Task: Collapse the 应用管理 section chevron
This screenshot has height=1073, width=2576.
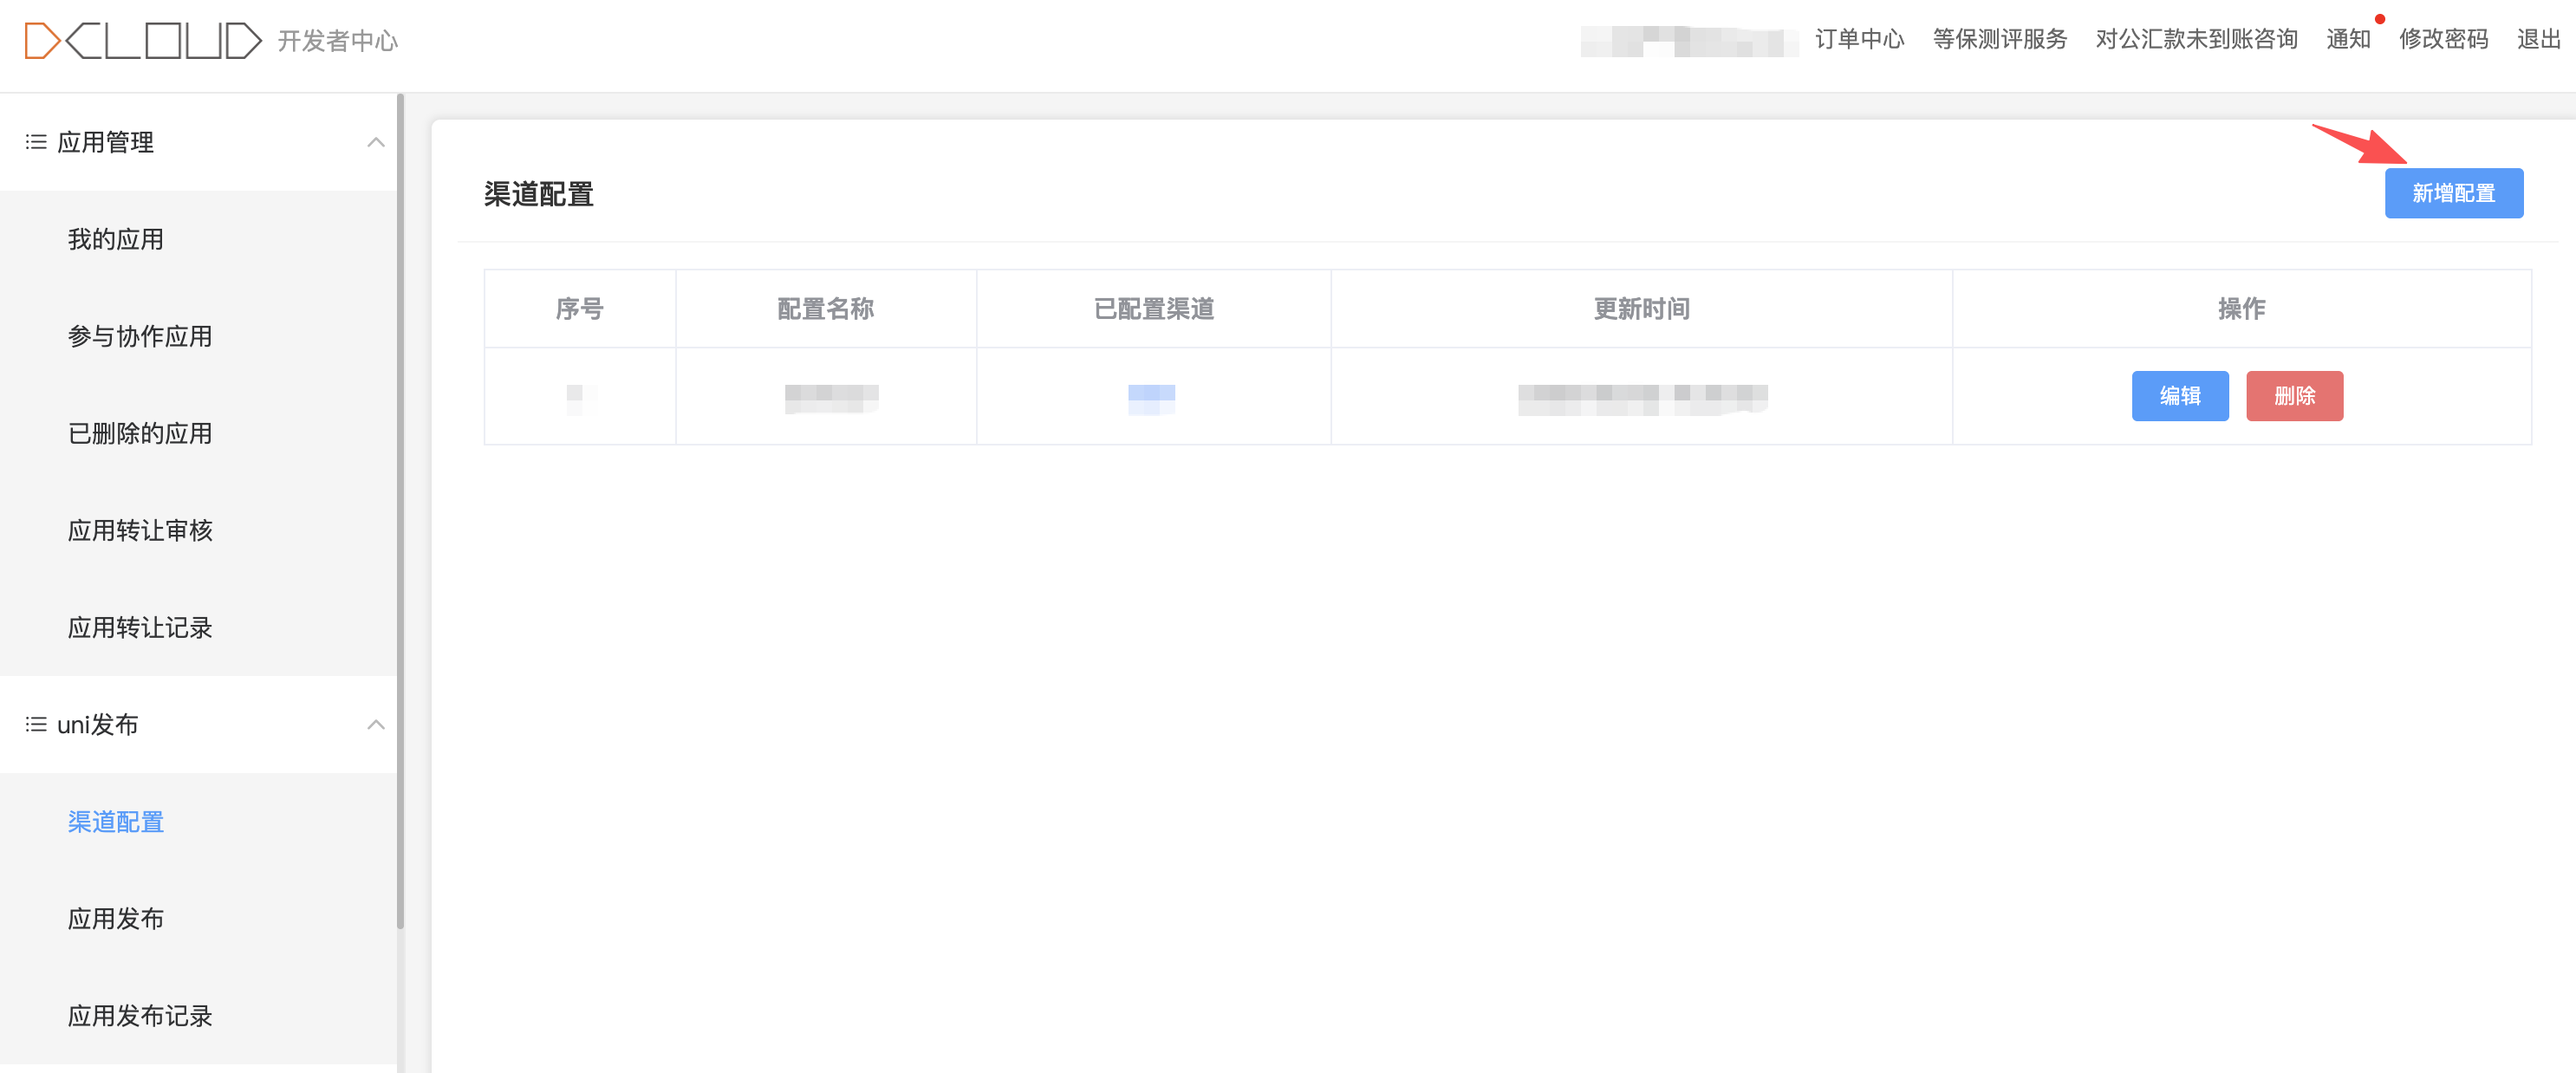Action: (375, 142)
